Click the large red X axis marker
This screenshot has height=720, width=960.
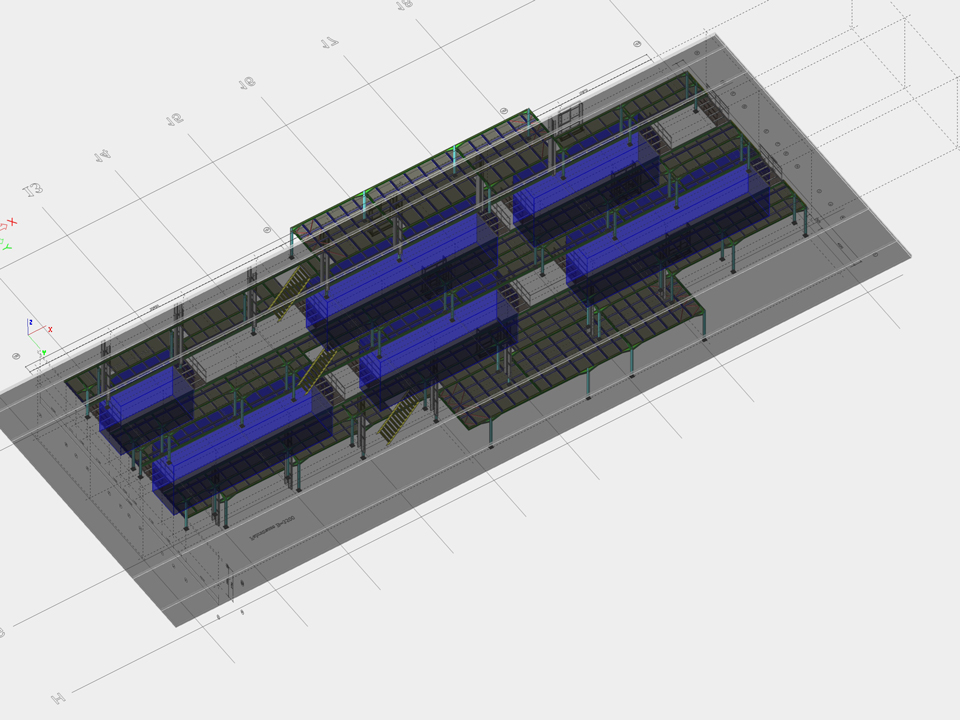click(x=11, y=222)
